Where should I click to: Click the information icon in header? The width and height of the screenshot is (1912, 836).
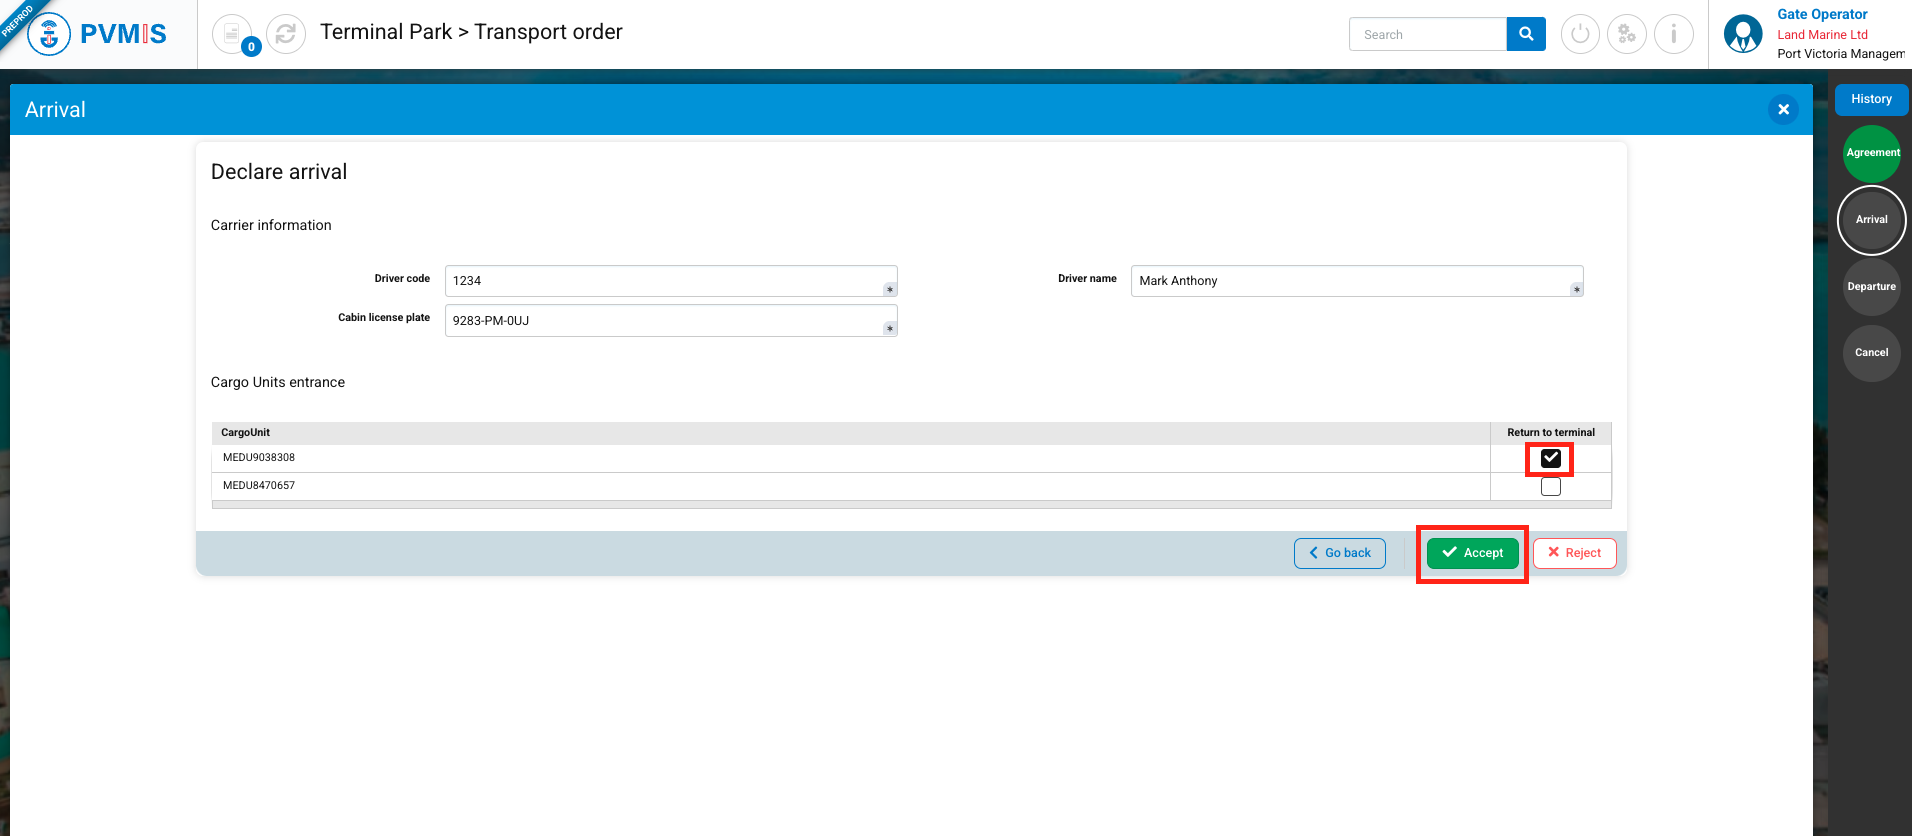[x=1673, y=34]
